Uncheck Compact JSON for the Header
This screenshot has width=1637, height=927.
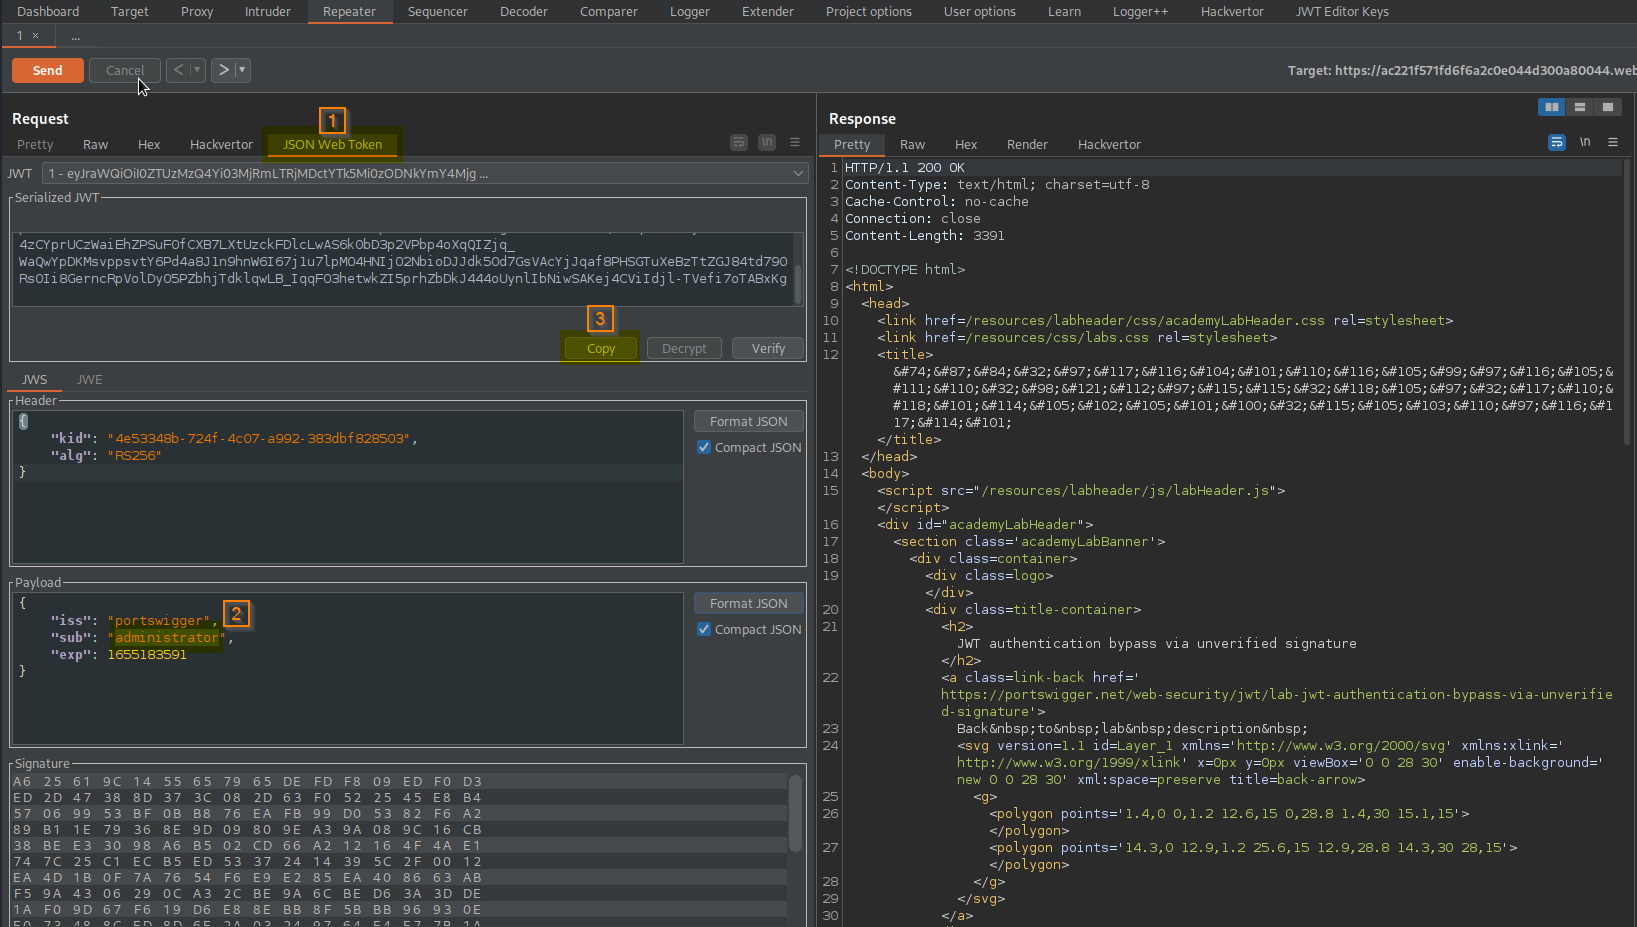704,447
